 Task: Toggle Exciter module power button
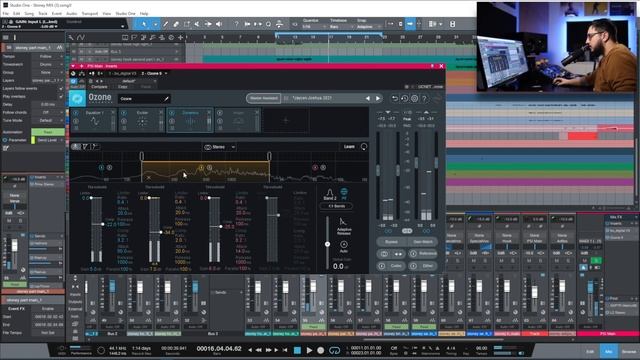pyautogui.click(x=124, y=113)
